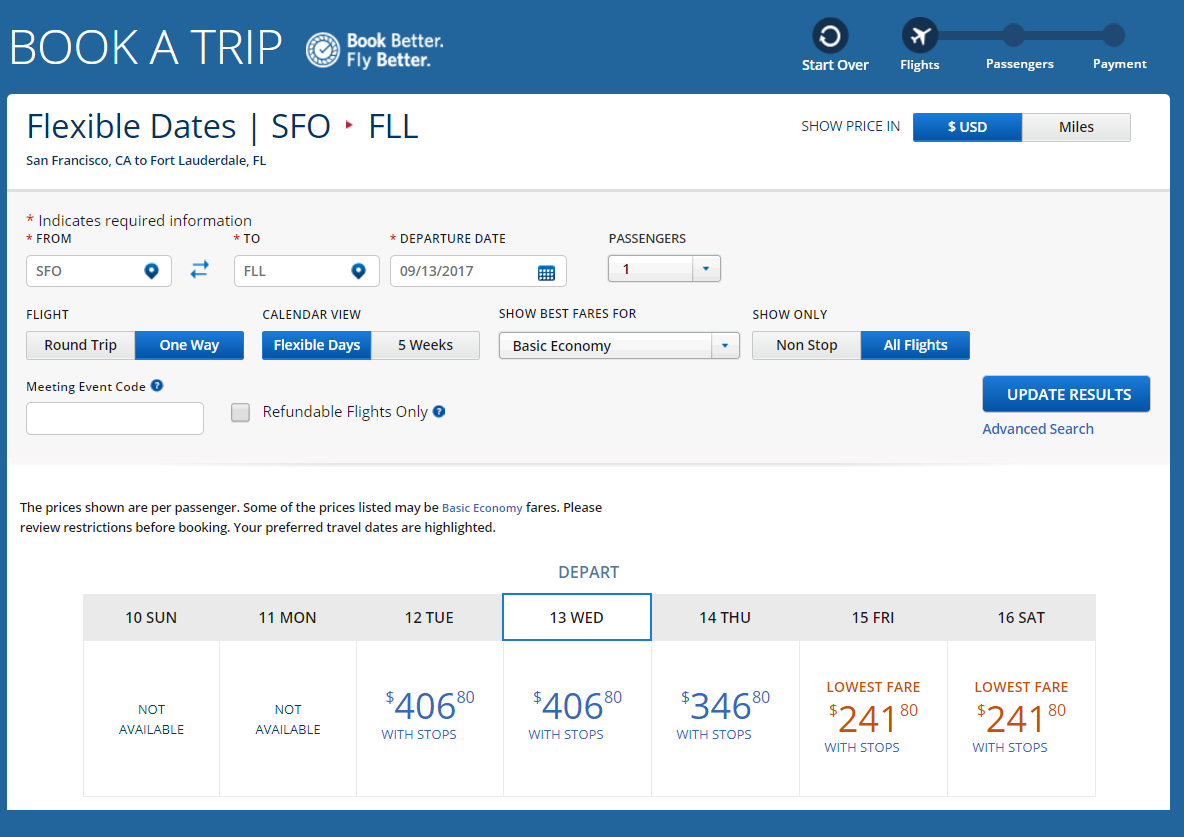
Task: Click the FROM field location pin icon
Action: (151, 271)
